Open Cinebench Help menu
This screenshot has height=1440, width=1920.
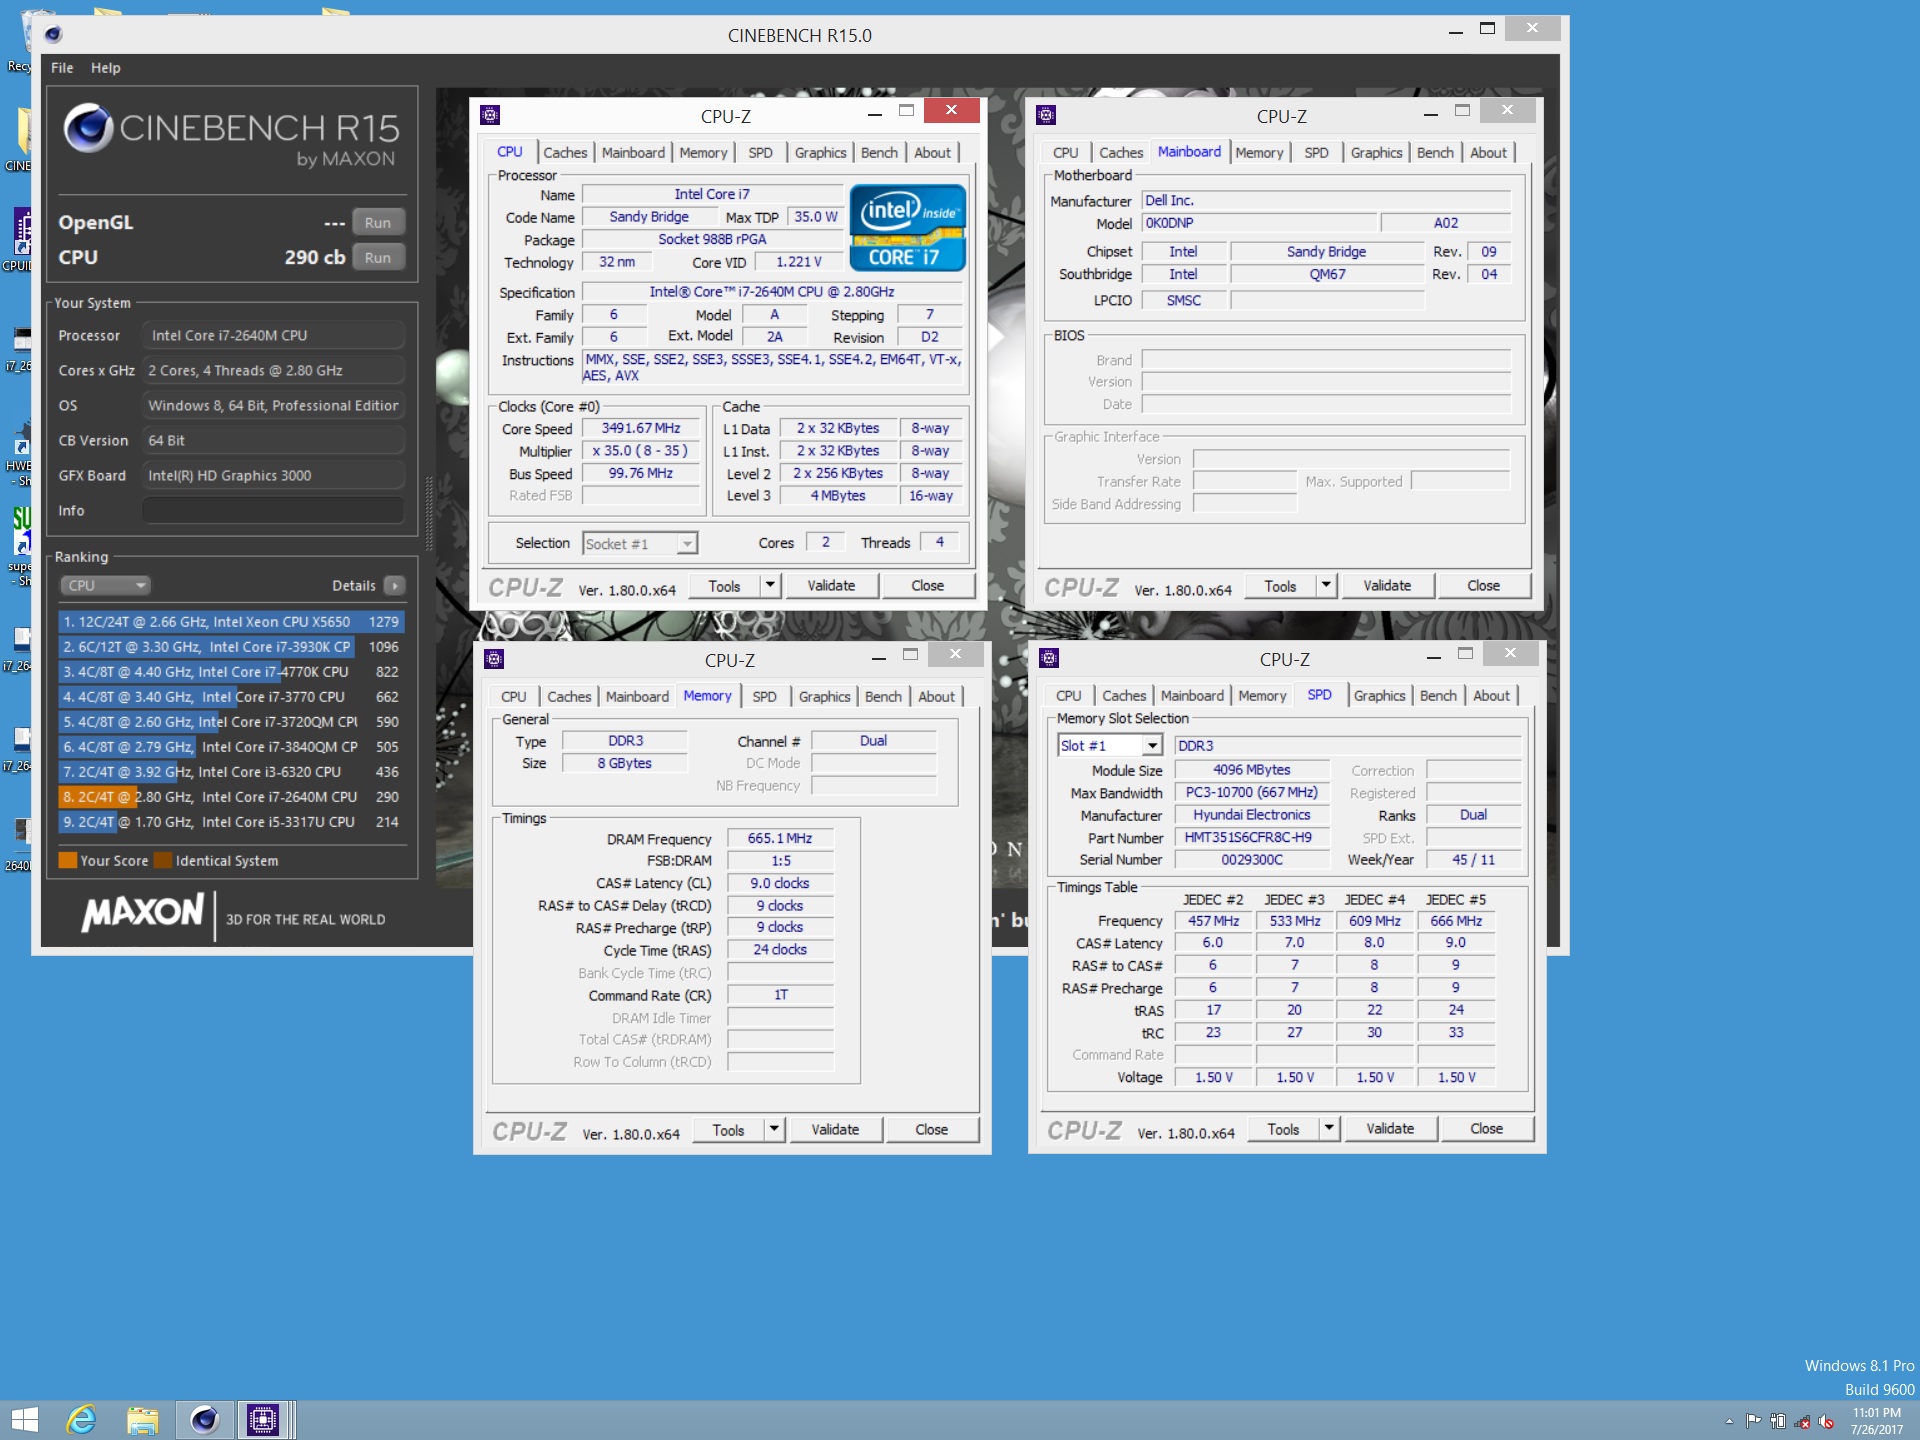click(105, 67)
